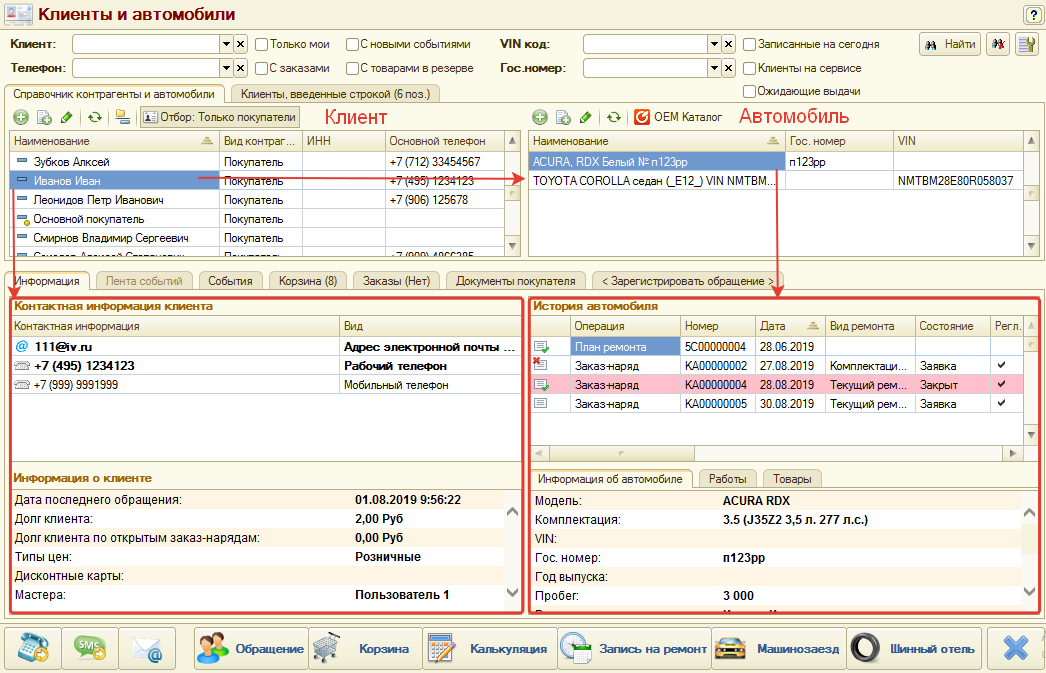Click the phone call icon button

pyautogui.click(x=33, y=648)
